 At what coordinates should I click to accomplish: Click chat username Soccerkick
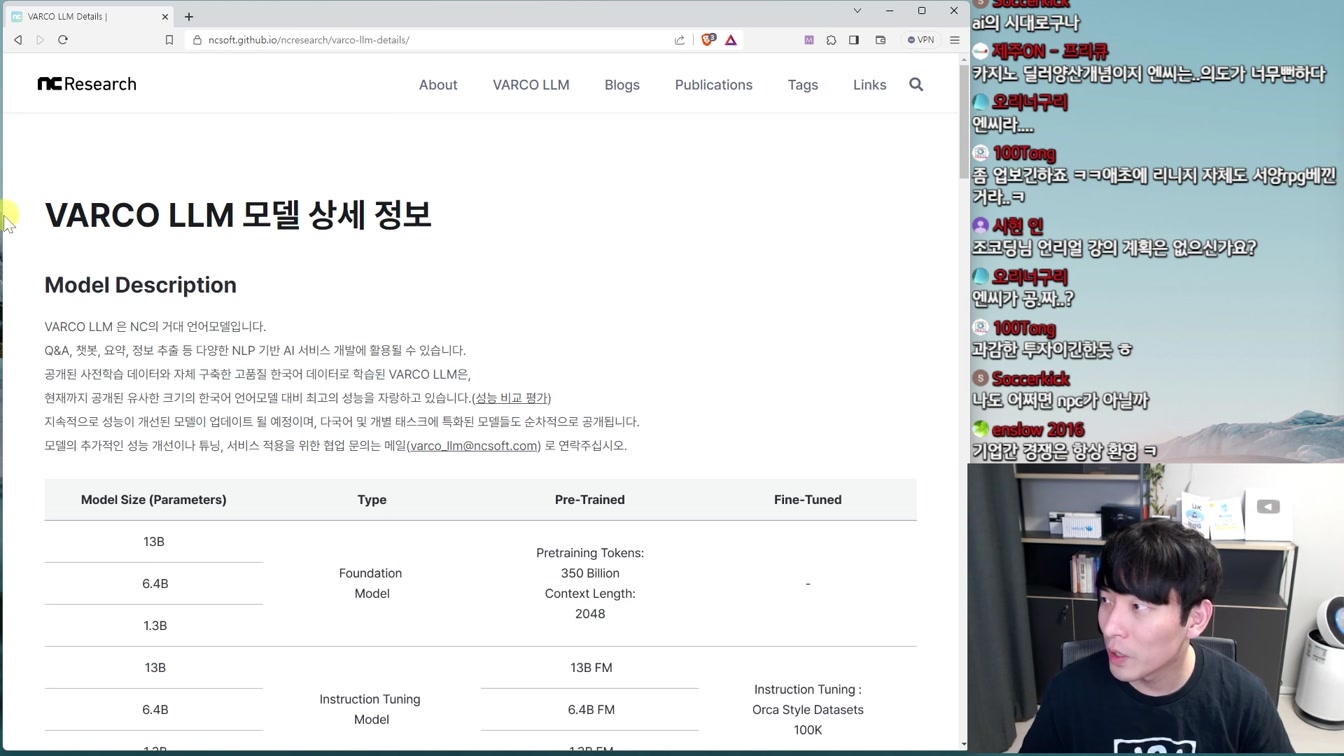pos(1031,379)
